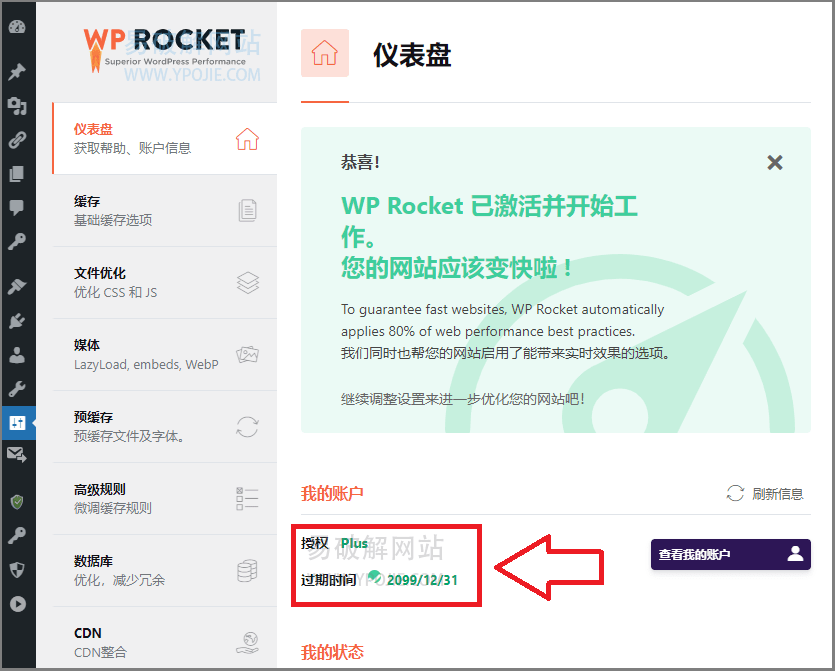
Task: Open the Media library camera-and-note icon
Action: [17, 106]
